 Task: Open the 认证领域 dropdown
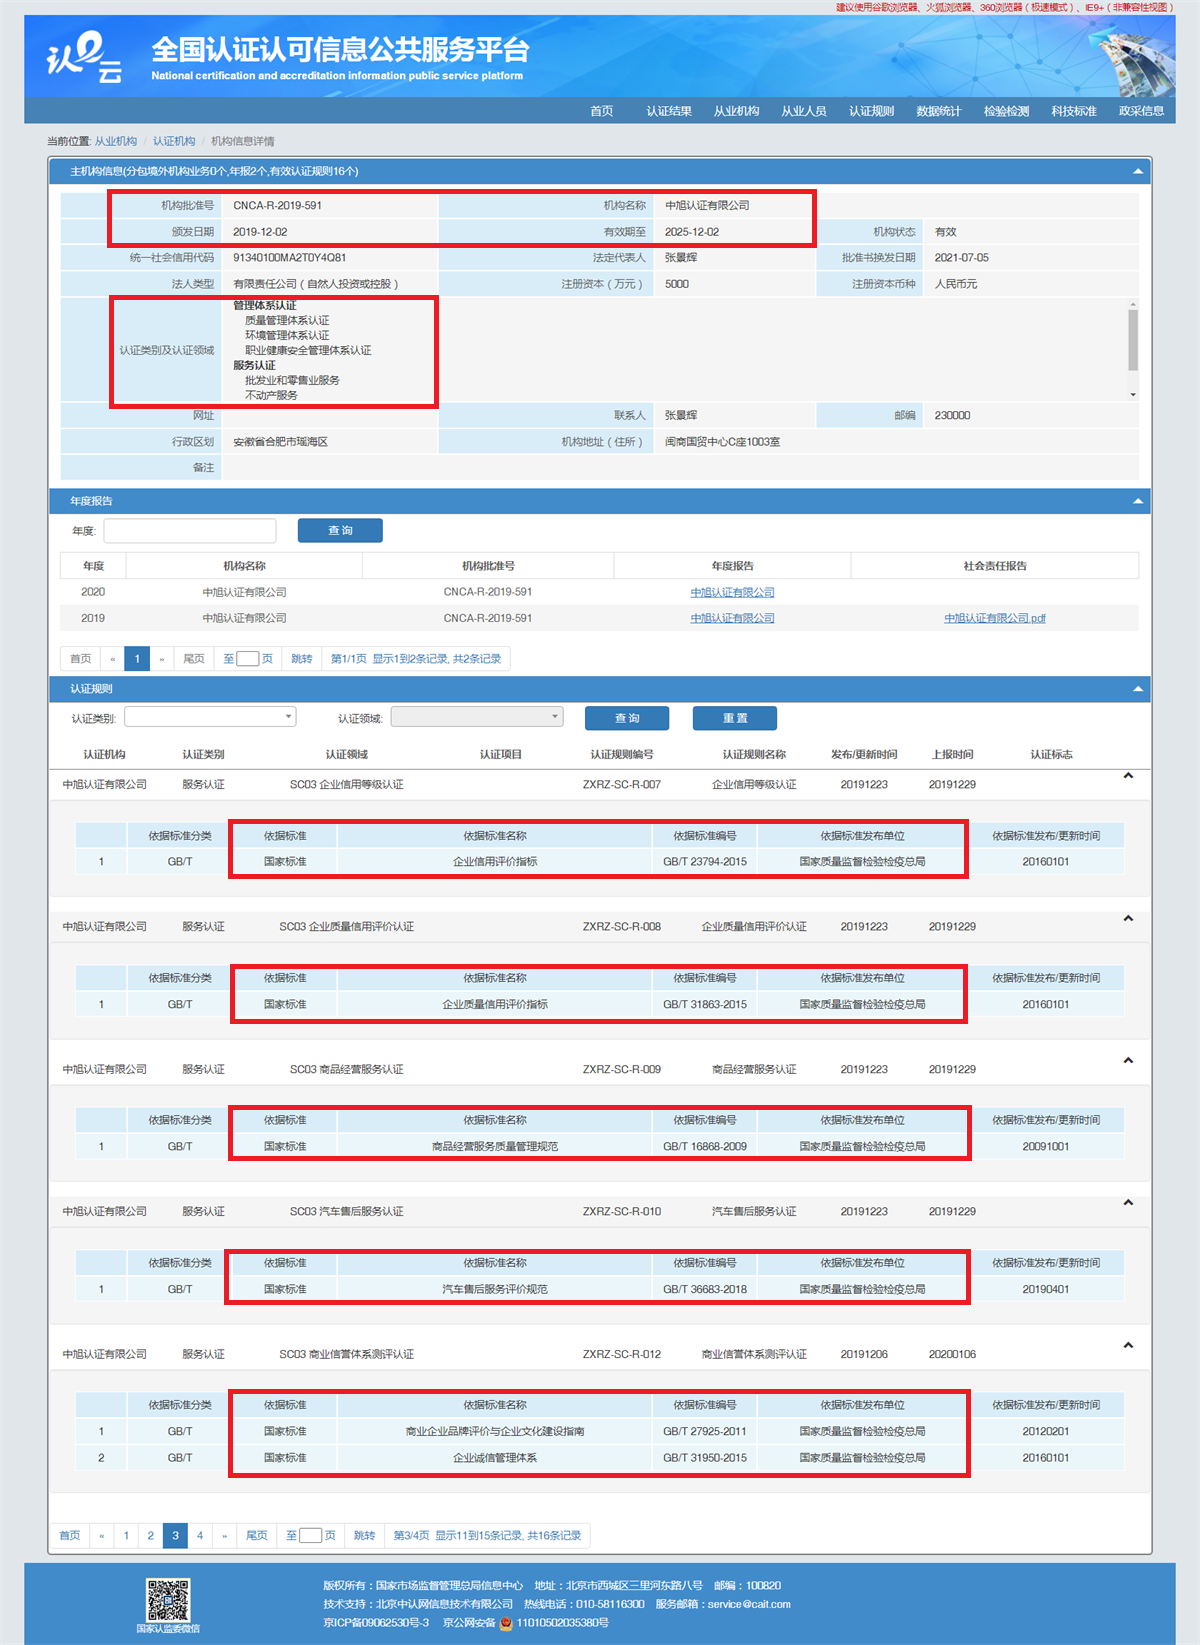tap(477, 717)
